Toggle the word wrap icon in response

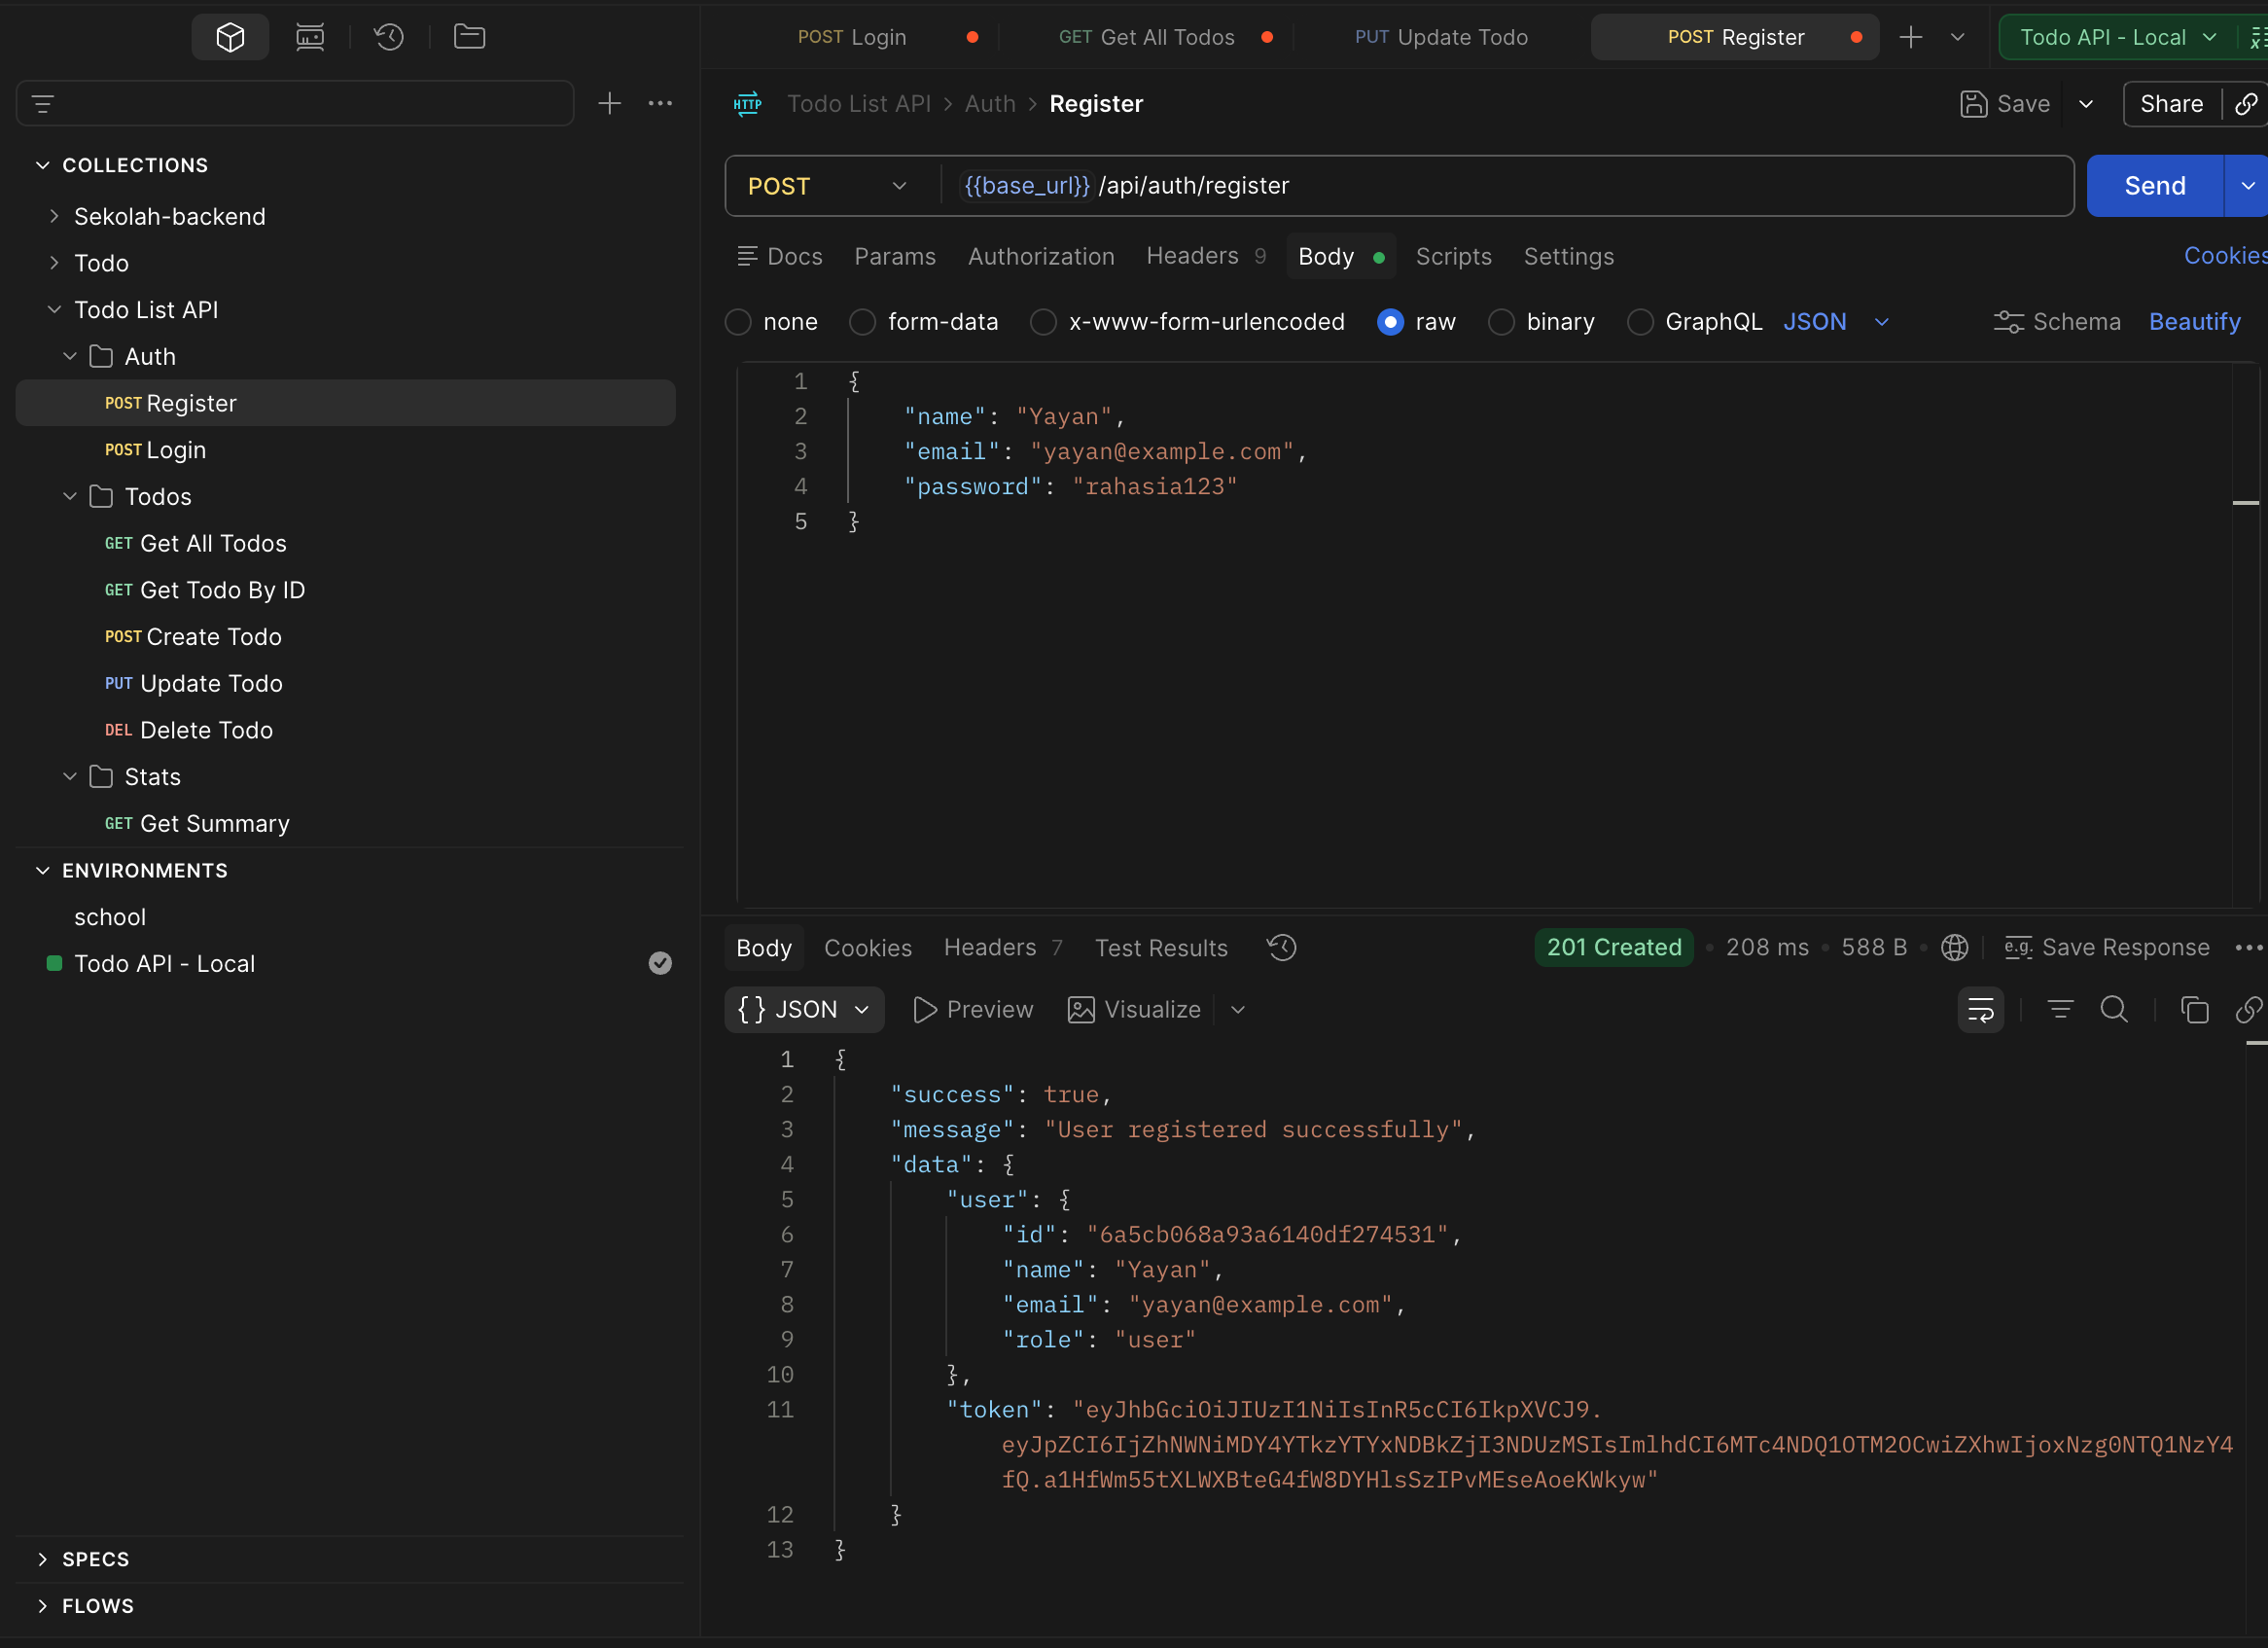1980,1010
